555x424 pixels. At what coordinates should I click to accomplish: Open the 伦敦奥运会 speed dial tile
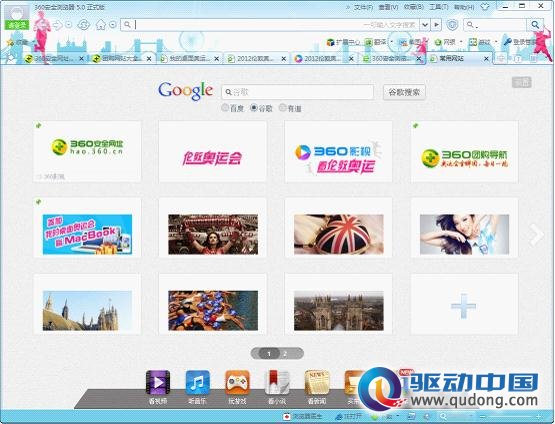(213, 151)
